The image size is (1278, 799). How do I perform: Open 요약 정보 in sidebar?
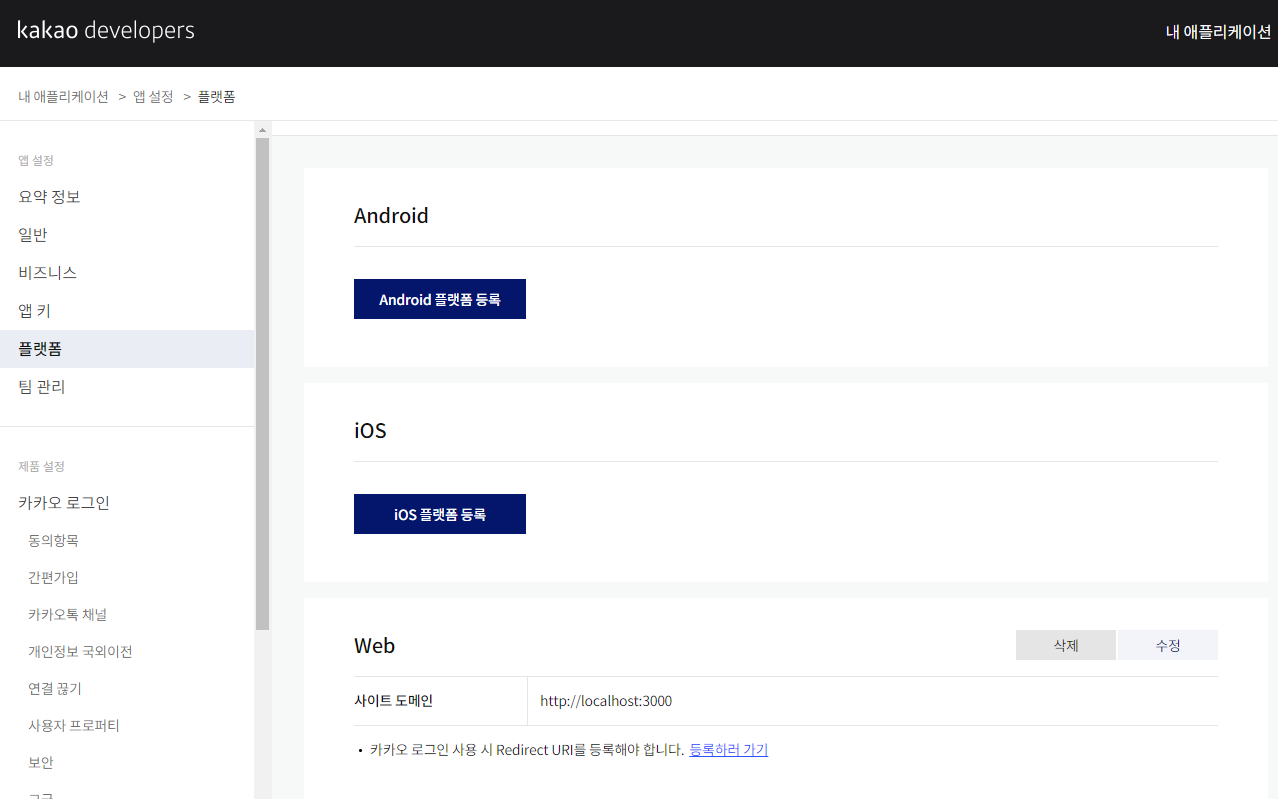pos(49,197)
